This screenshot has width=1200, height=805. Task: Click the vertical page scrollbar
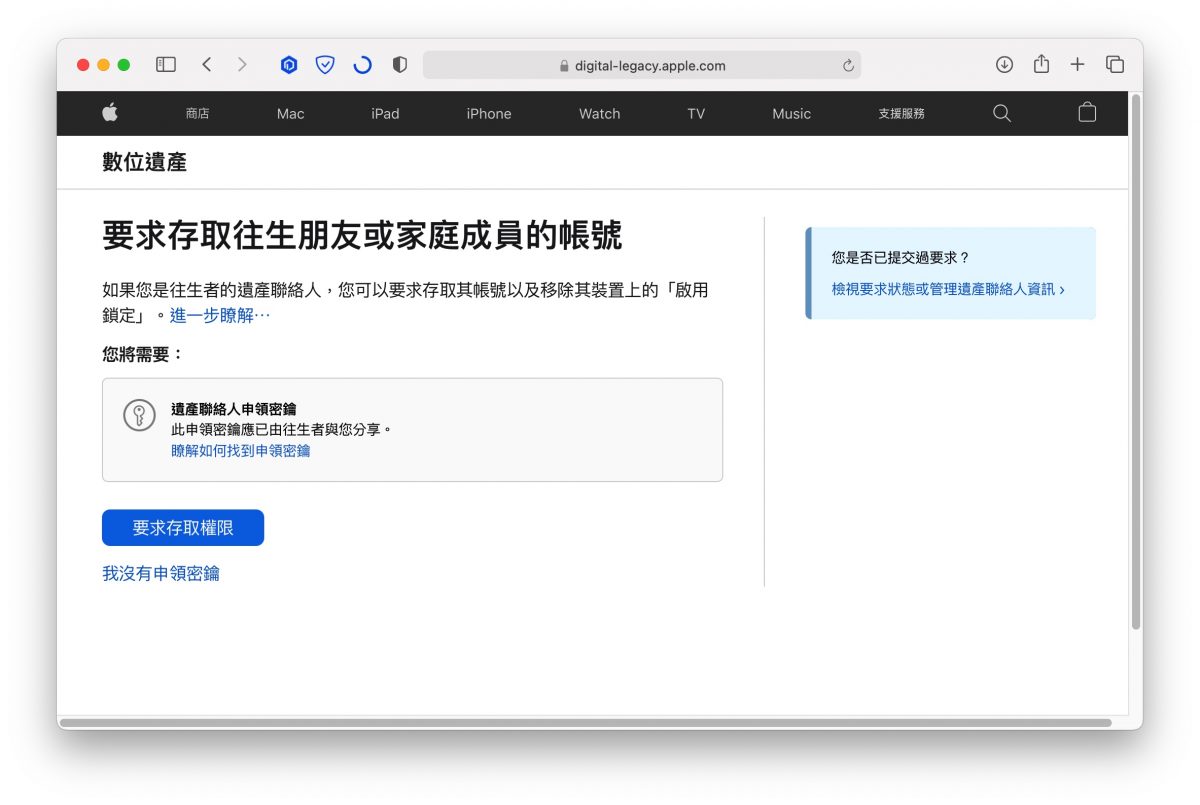[x=1136, y=360]
